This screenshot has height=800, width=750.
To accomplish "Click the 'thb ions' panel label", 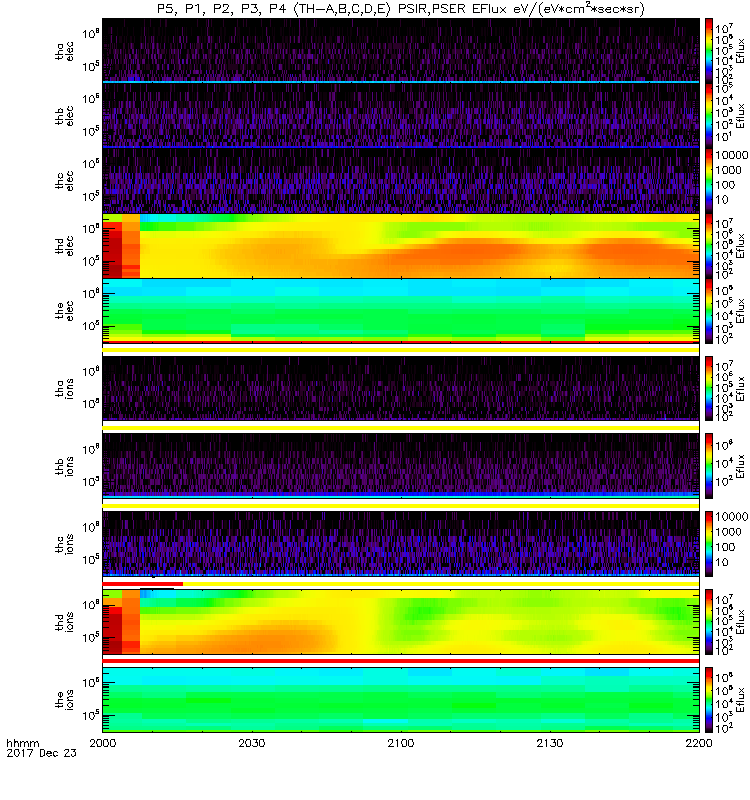I will pyautogui.click(x=64, y=466).
